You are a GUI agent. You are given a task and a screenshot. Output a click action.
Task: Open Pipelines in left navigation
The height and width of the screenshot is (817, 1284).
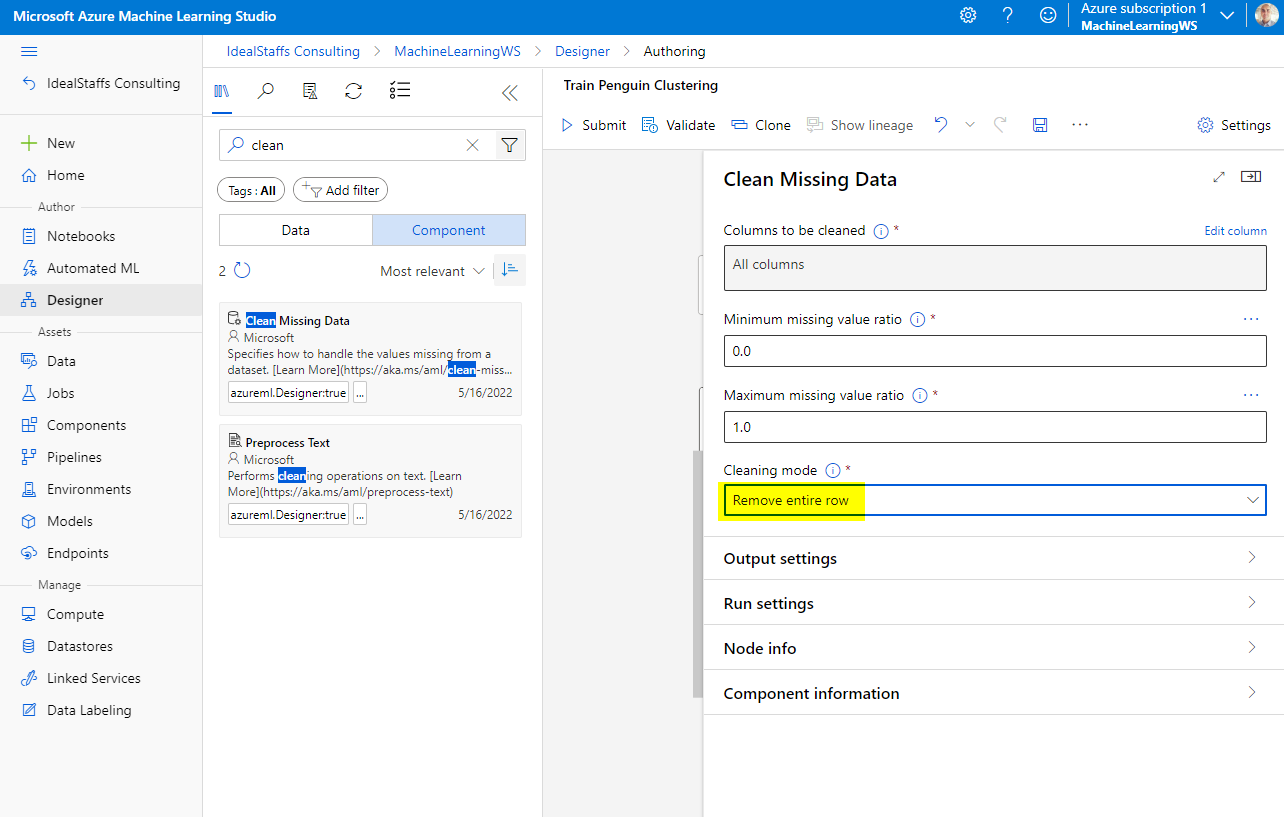point(74,457)
